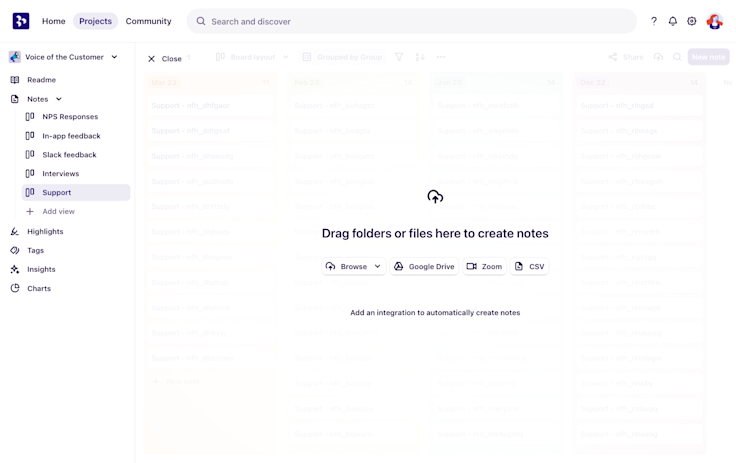Import recordings from Zoom
The height and width of the screenshot is (463, 736).
point(484,266)
